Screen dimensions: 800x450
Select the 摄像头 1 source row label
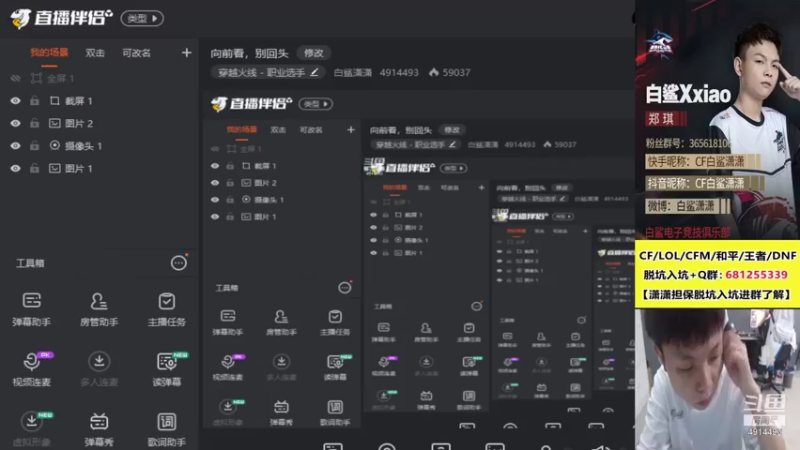(83, 146)
